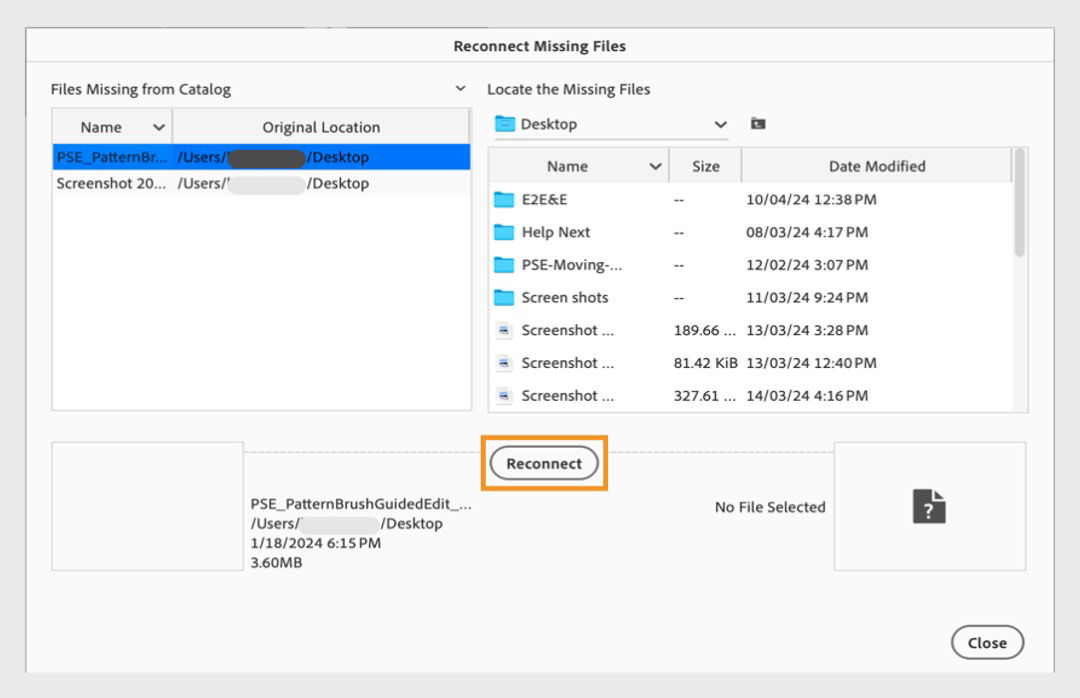The image size is (1080, 698).
Task: Click the Original Location column header
Action: pyautogui.click(x=321, y=127)
